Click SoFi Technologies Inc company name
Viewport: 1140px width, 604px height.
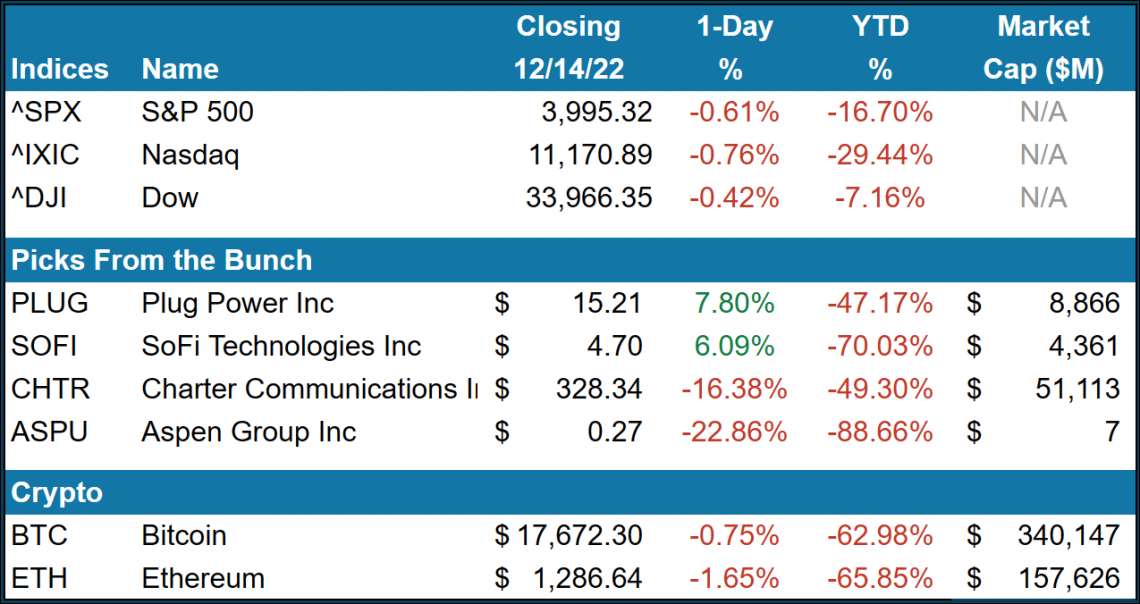point(281,346)
